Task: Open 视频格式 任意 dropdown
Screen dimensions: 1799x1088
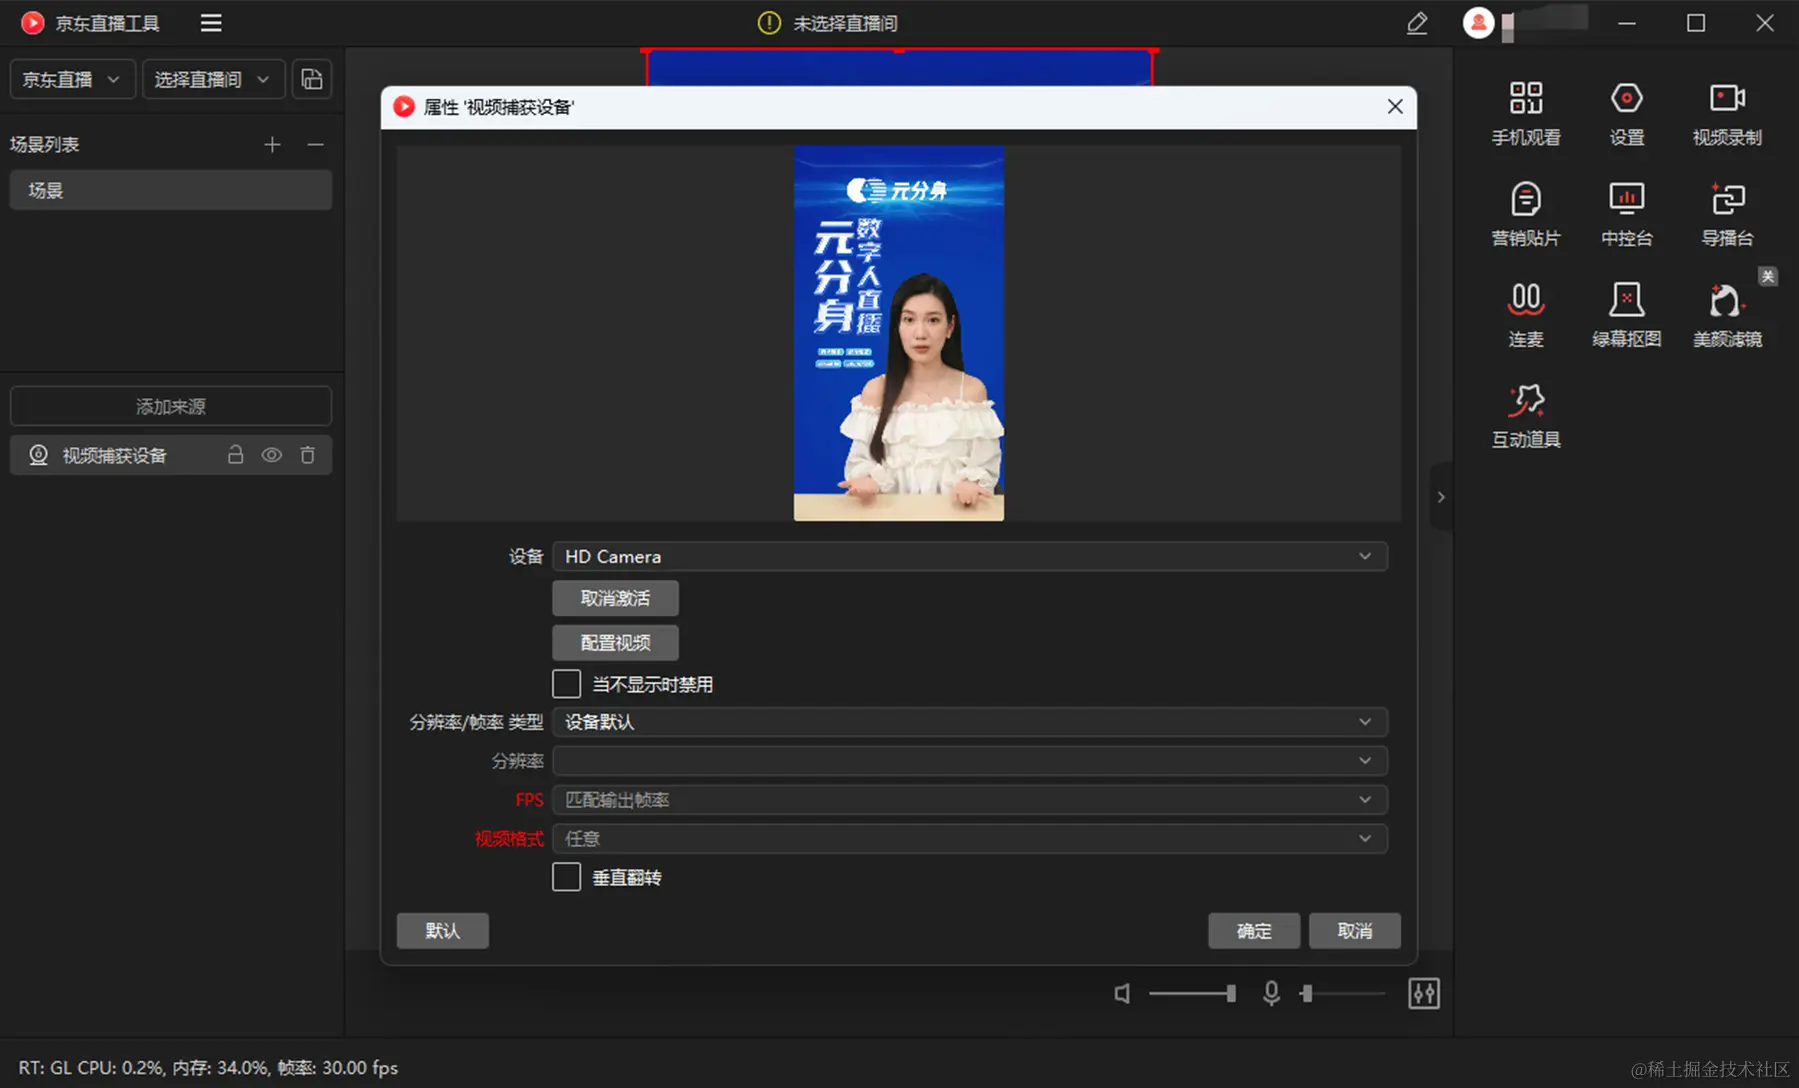Action: [x=969, y=839]
